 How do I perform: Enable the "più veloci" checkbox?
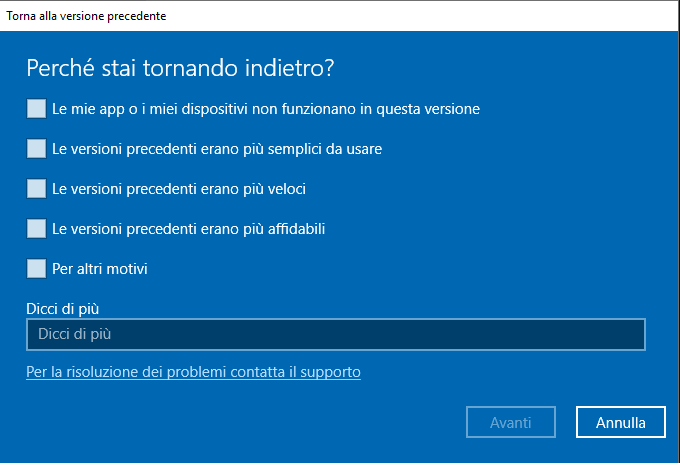coord(36,188)
